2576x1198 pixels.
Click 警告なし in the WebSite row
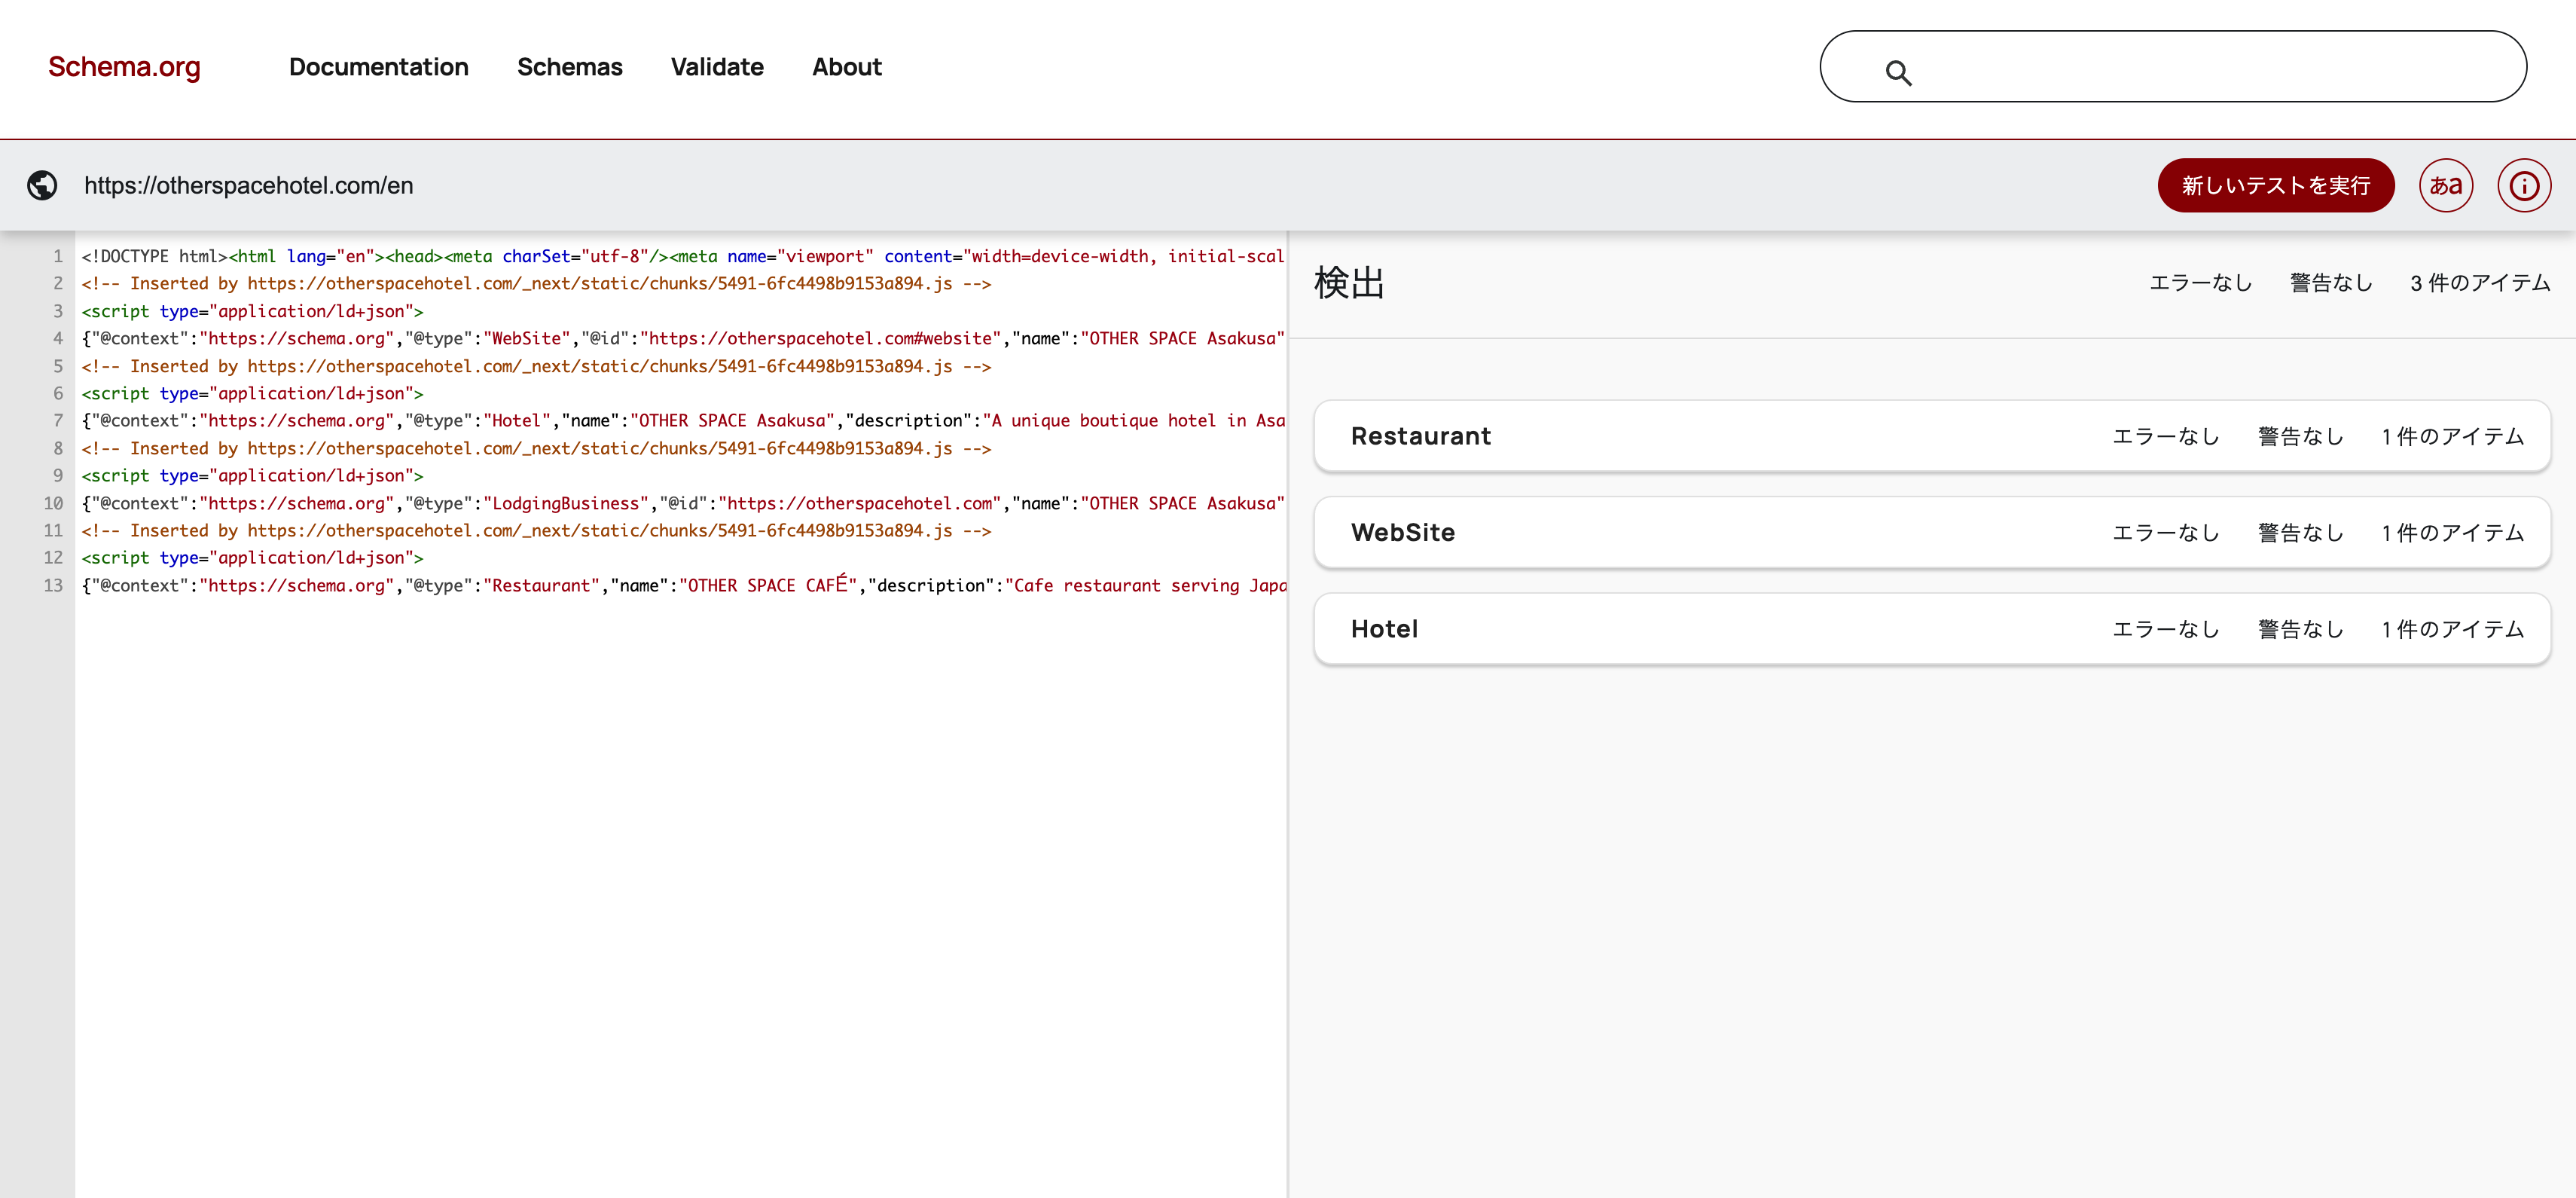(2300, 532)
